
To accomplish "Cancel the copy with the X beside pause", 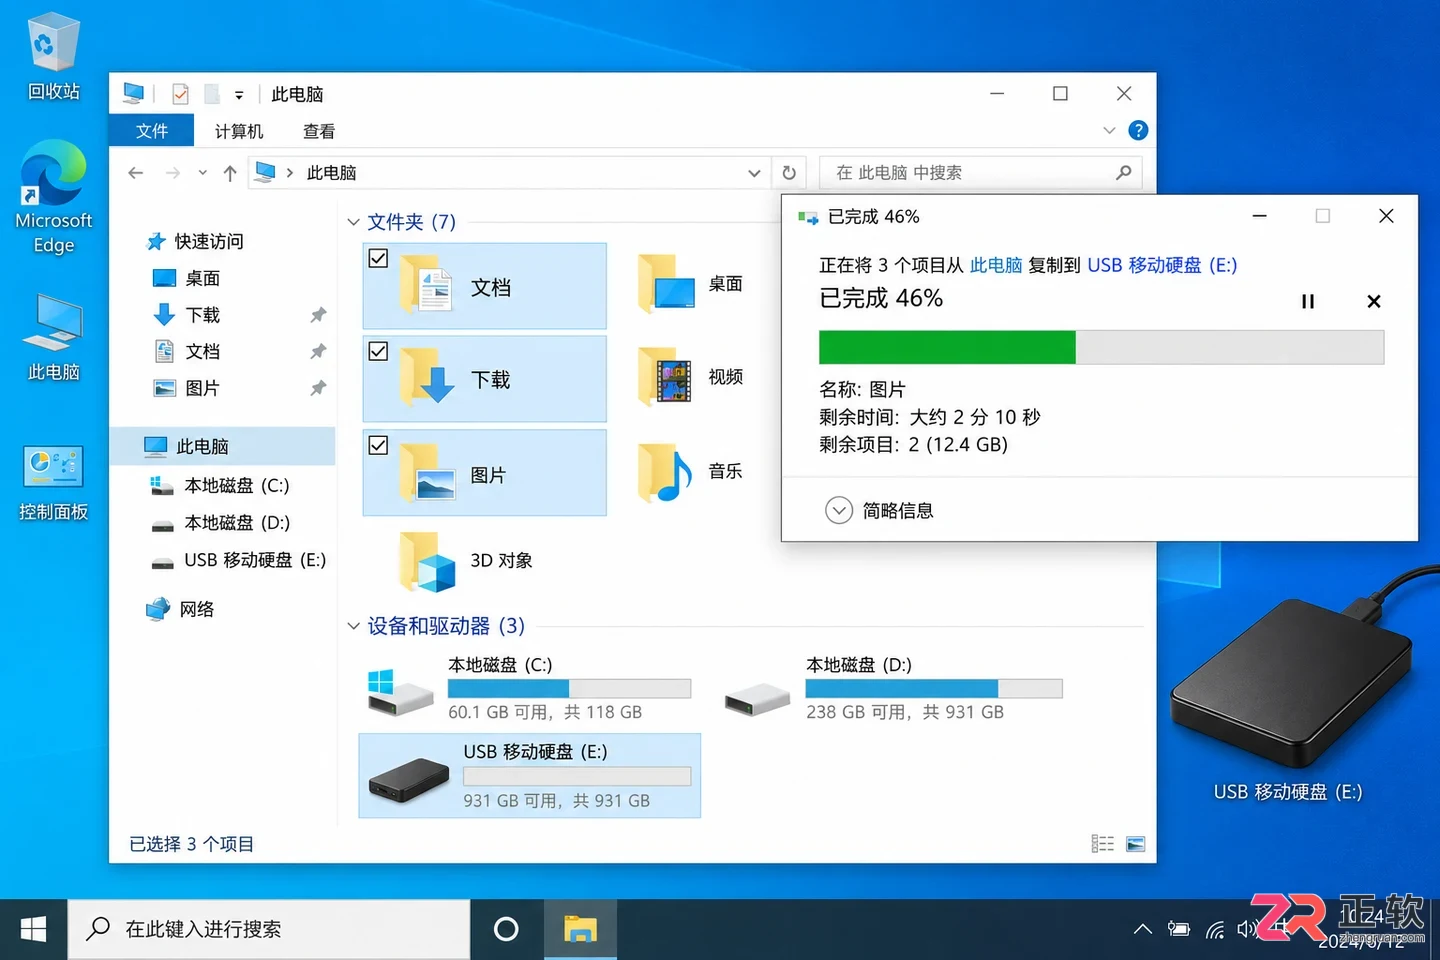I will [x=1374, y=301].
